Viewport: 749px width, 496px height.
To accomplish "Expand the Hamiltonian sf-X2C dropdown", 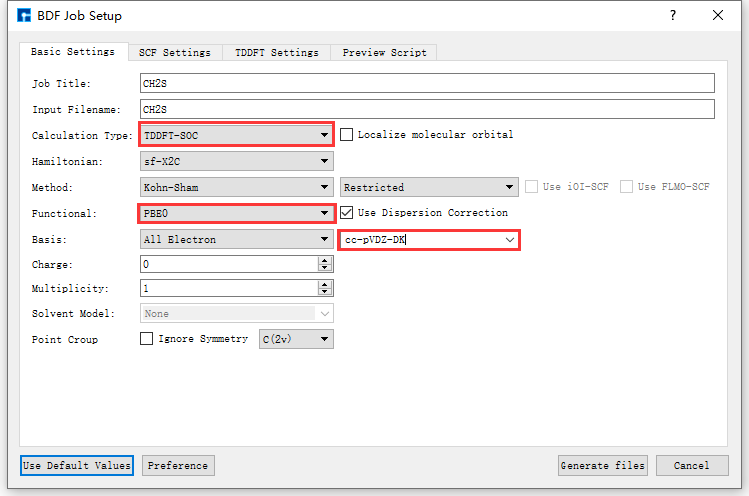I will coord(236,161).
